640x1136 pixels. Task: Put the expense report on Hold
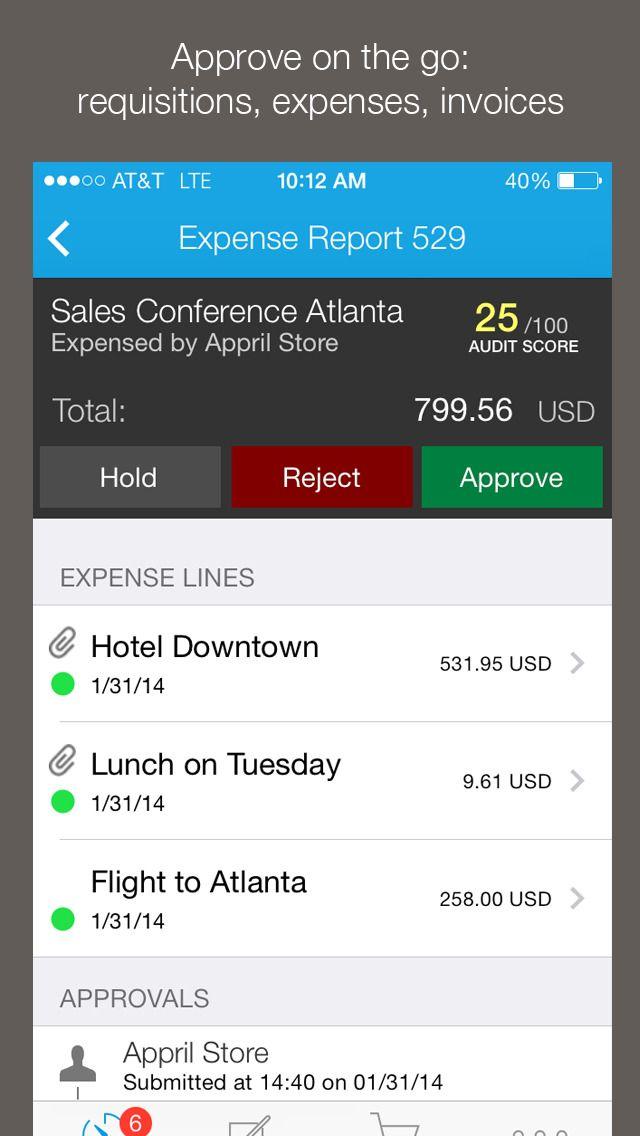[x=129, y=477]
